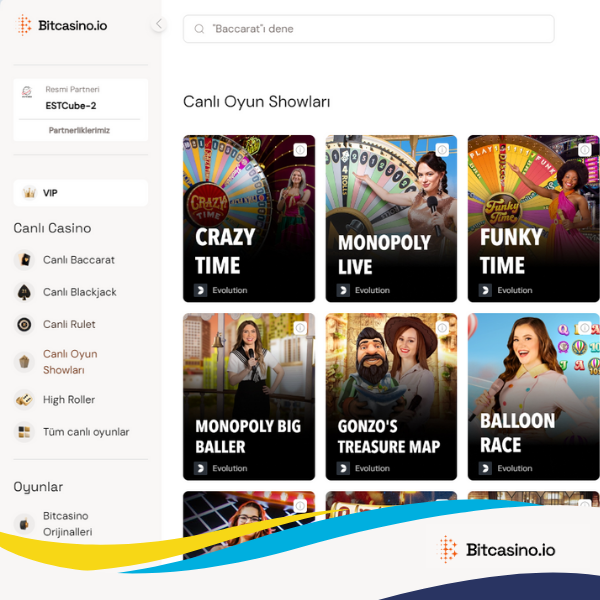600x600 pixels.
Task: Open the Partnerliklerimiz link
Action: [79, 130]
